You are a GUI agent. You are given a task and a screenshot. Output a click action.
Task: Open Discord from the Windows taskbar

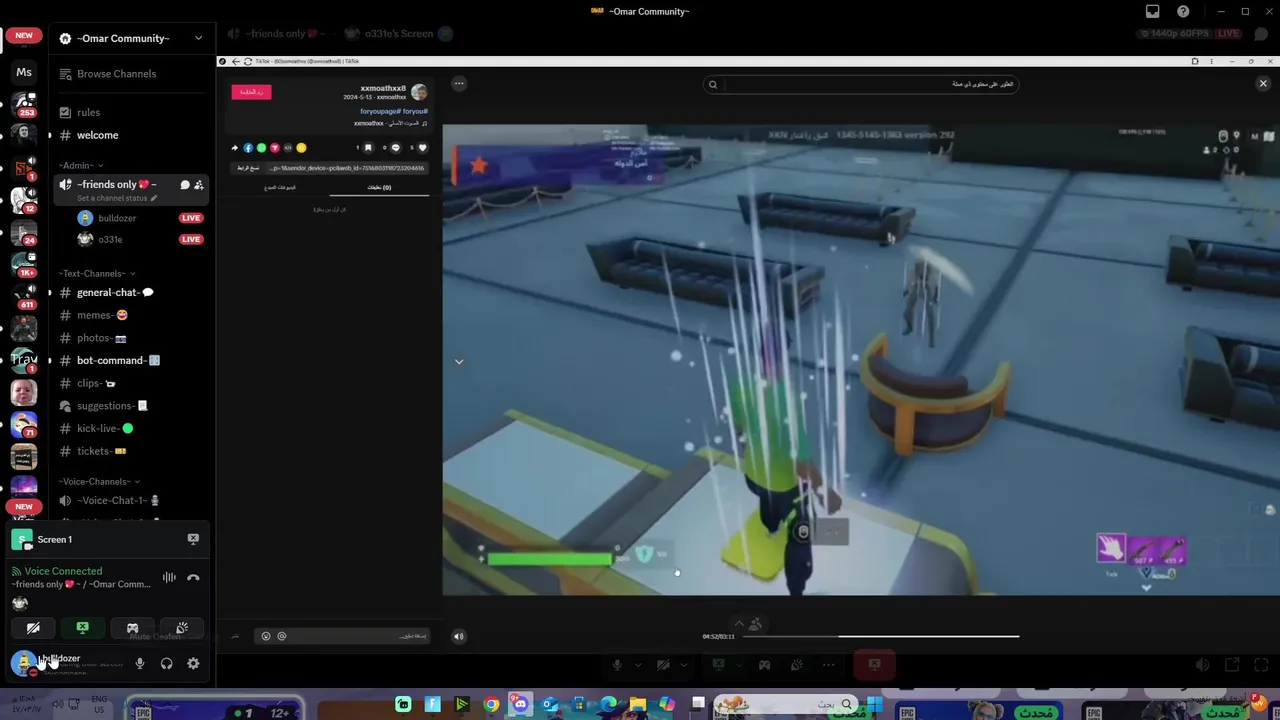[520, 705]
